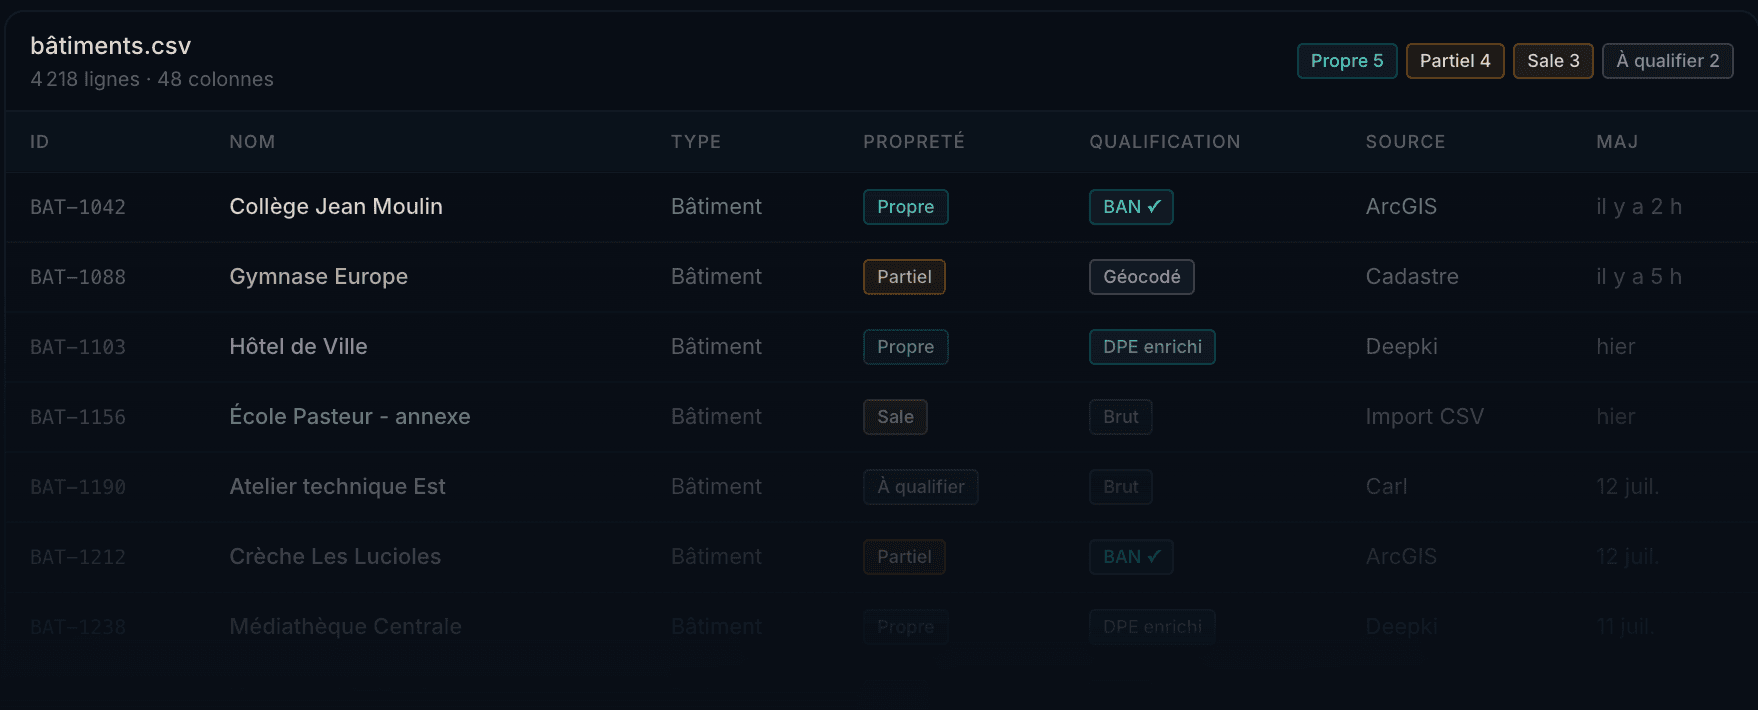Click the Partiel badge on Gymnase Europe
Viewport: 1758px width, 710px height.
click(904, 277)
